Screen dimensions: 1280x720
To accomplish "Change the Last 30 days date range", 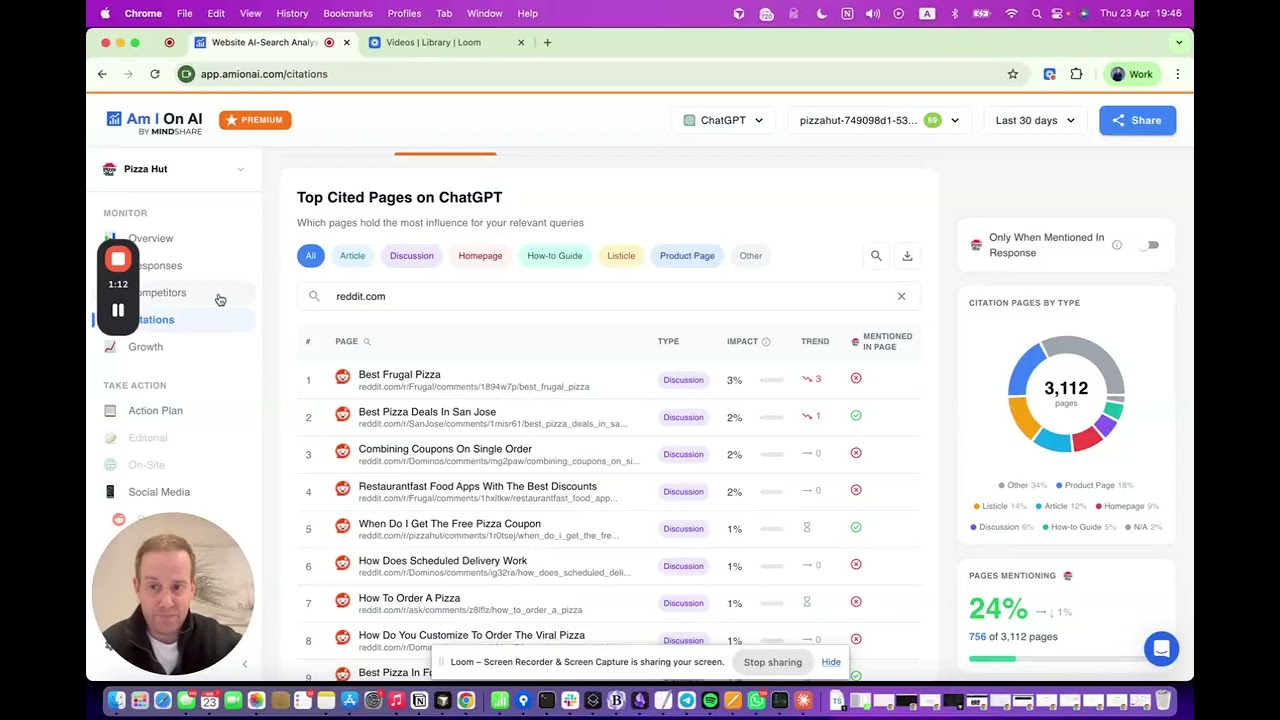I will 1035,120.
